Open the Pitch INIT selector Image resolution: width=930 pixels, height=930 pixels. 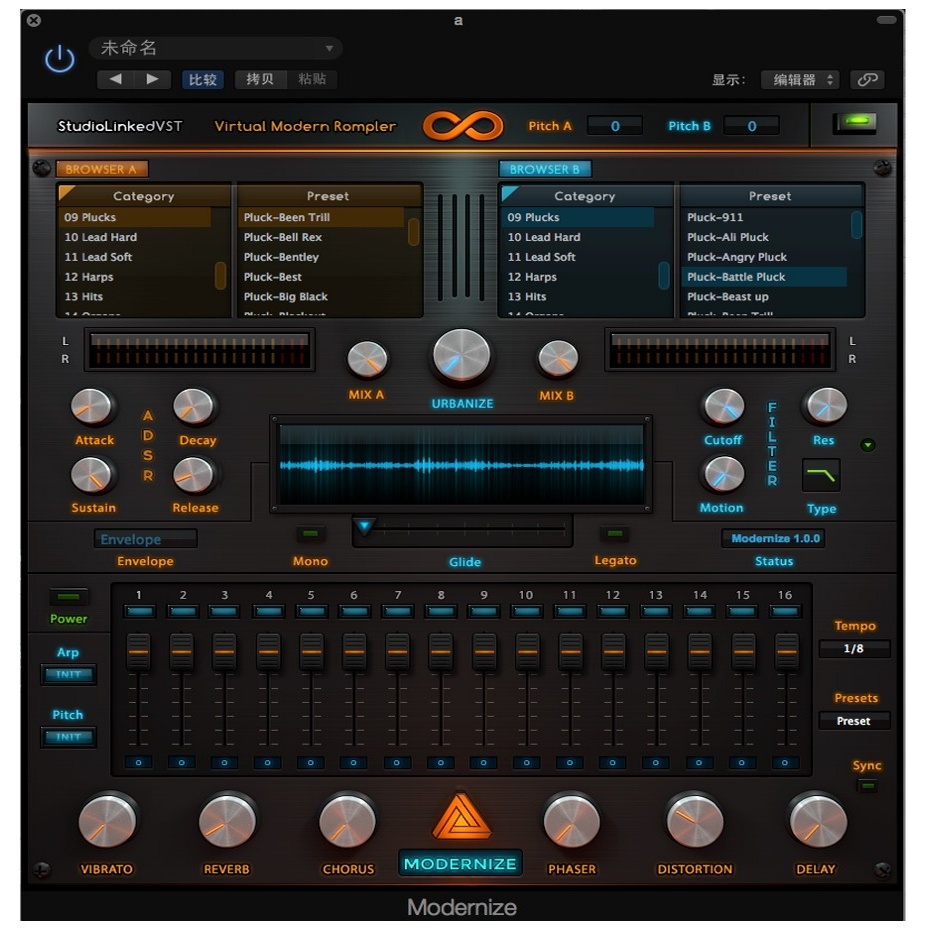pos(68,737)
